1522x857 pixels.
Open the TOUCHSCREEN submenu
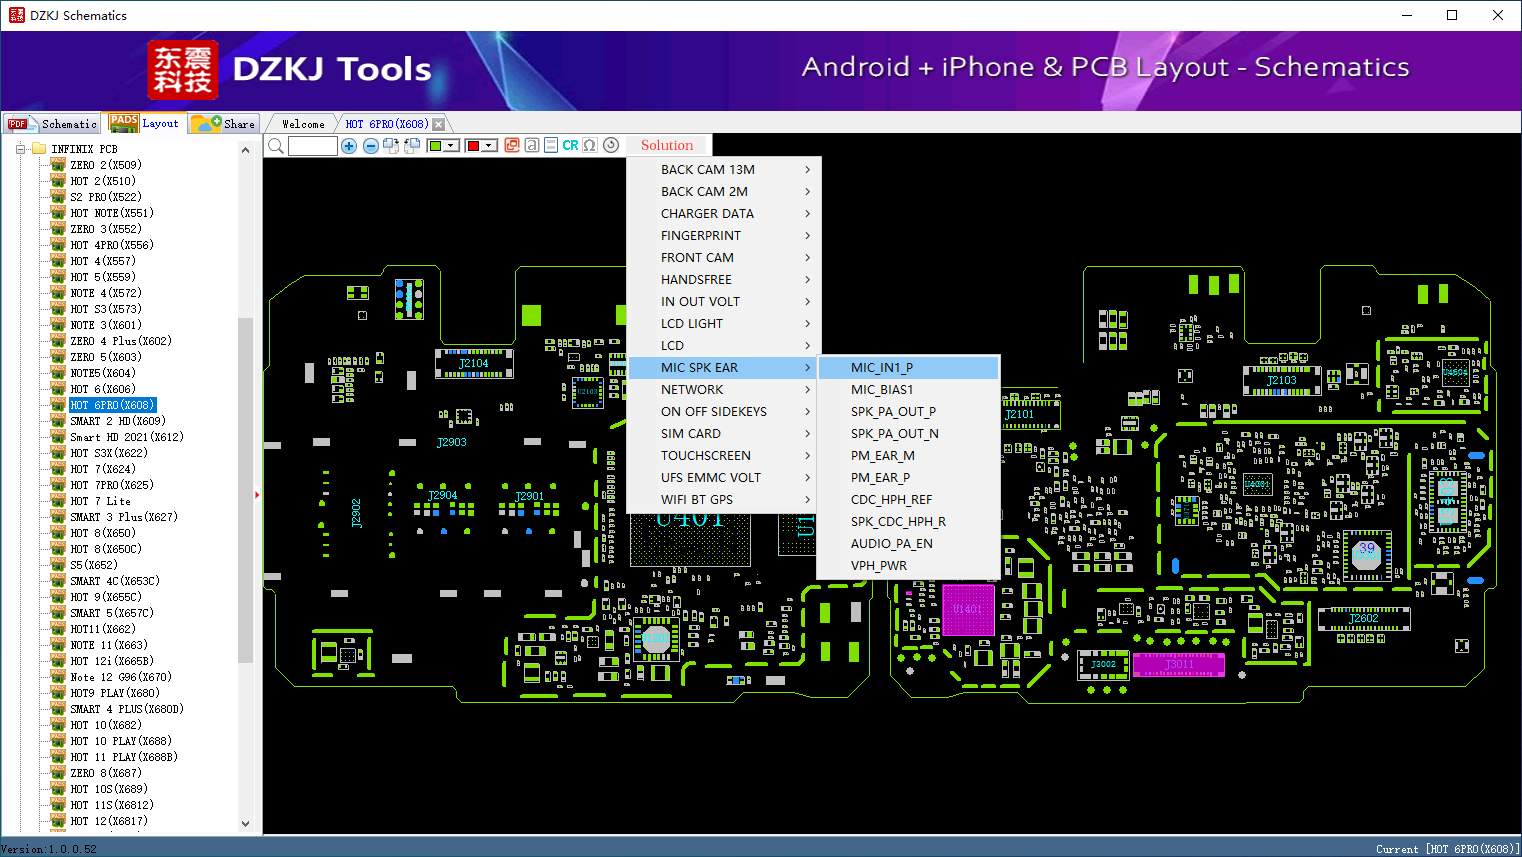(724, 456)
